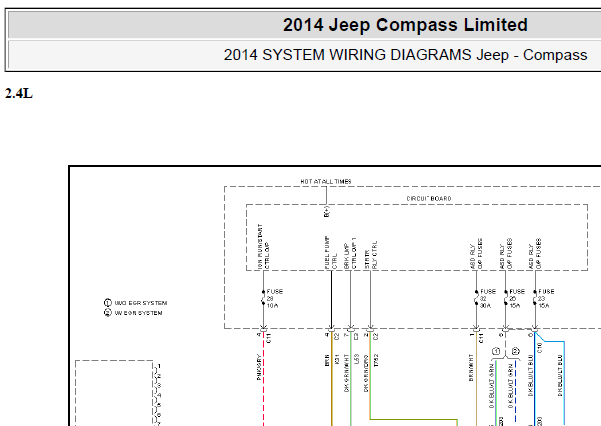601x426 pixels.
Task: Select the circled 1 W/O EGR System legend marker
Action: coord(107,303)
